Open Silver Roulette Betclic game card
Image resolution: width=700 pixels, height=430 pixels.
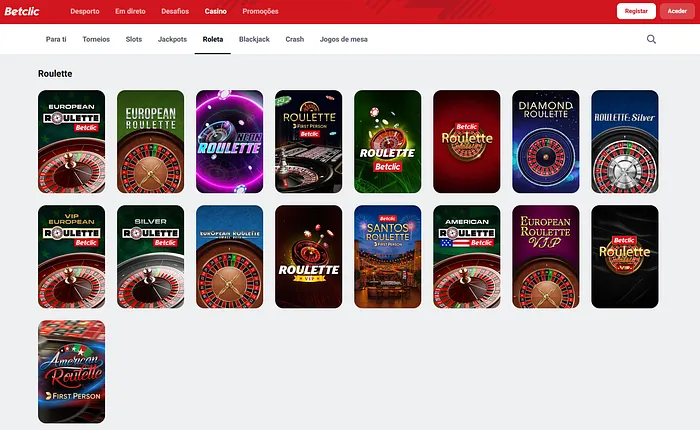150,257
